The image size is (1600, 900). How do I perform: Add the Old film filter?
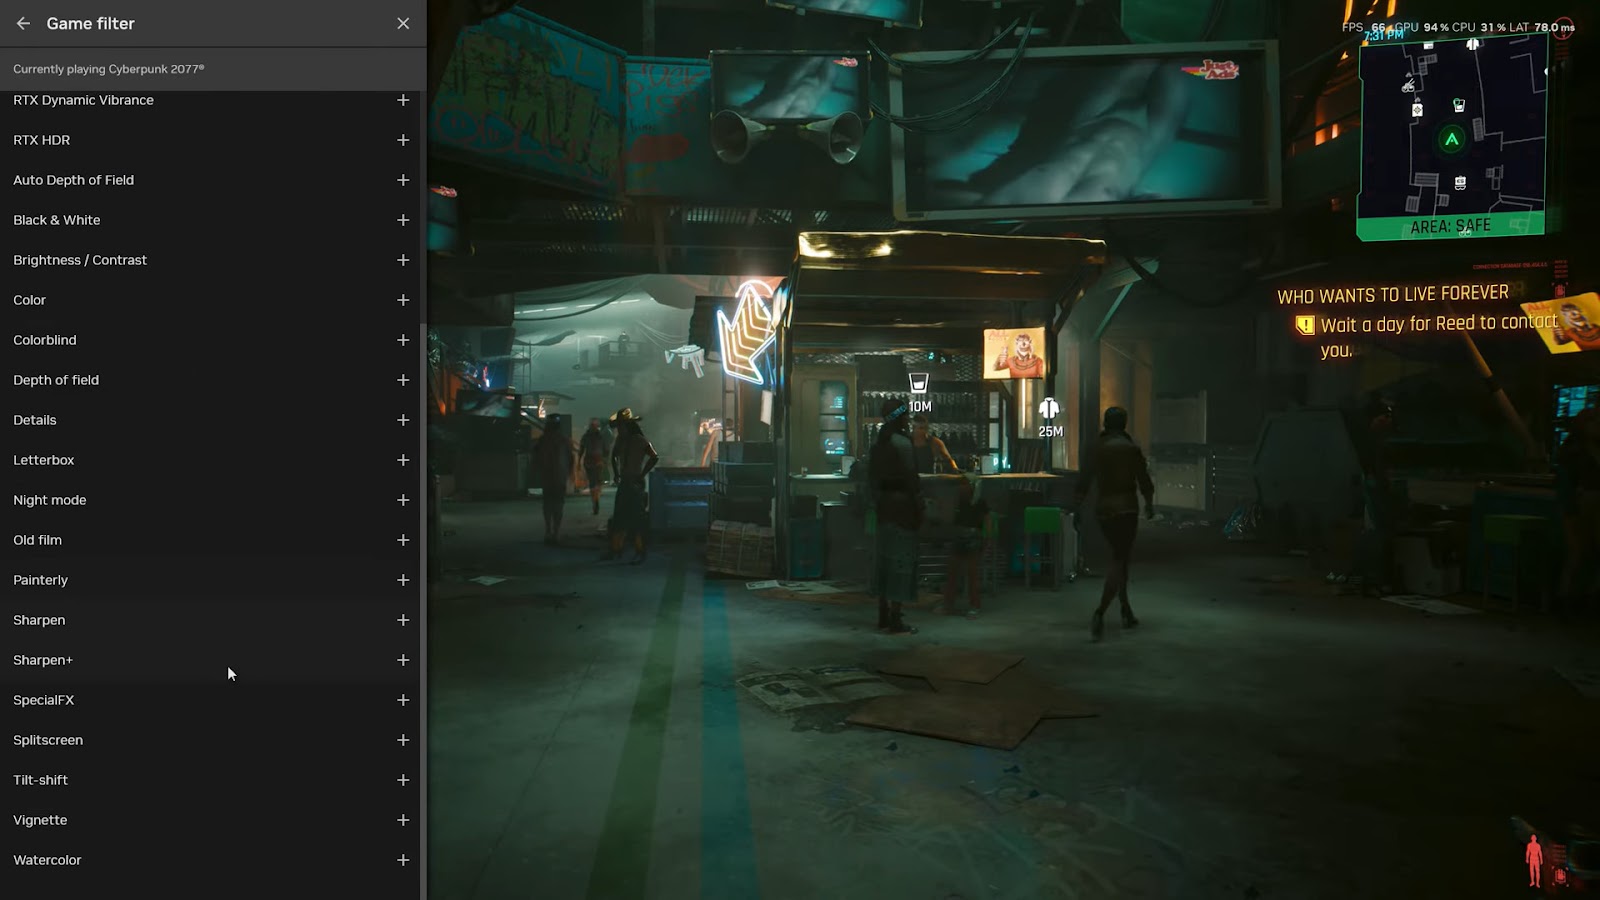click(x=403, y=540)
